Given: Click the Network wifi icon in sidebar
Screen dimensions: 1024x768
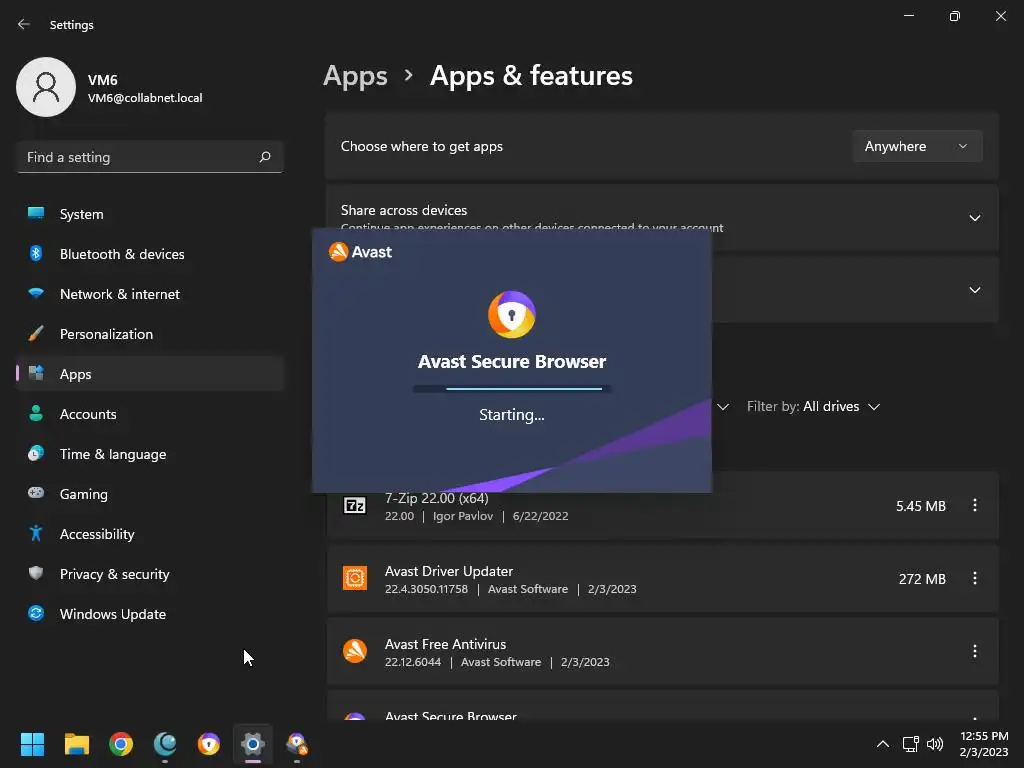Looking at the screenshot, I should tap(36, 293).
